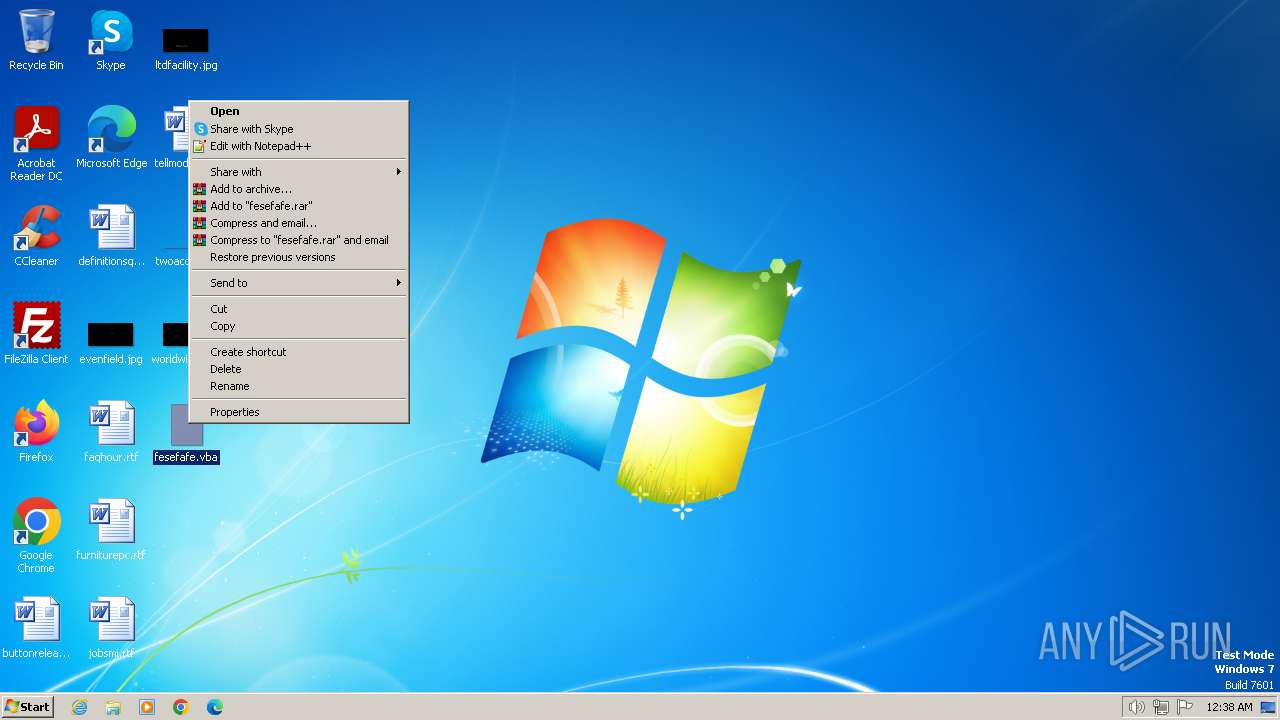The image size is (1280, 720).
Task: Choose Restore previous versions
Action: pos(299,257)
